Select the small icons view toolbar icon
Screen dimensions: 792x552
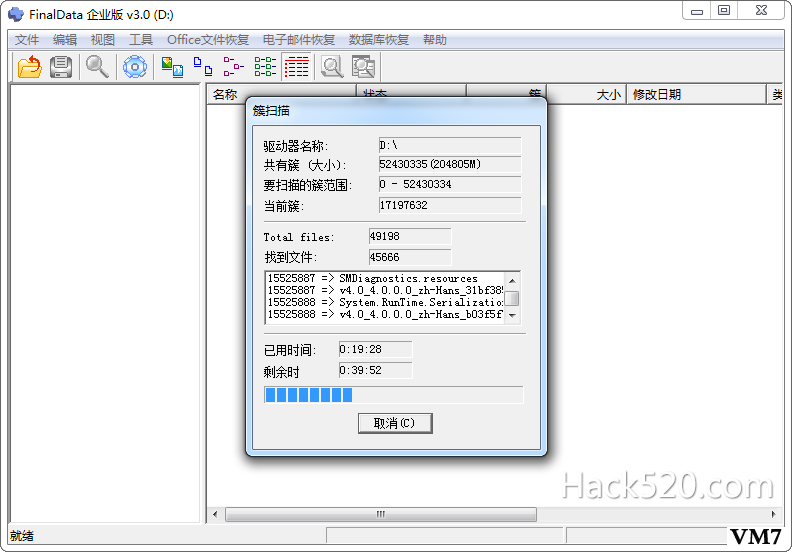(203, 67)
